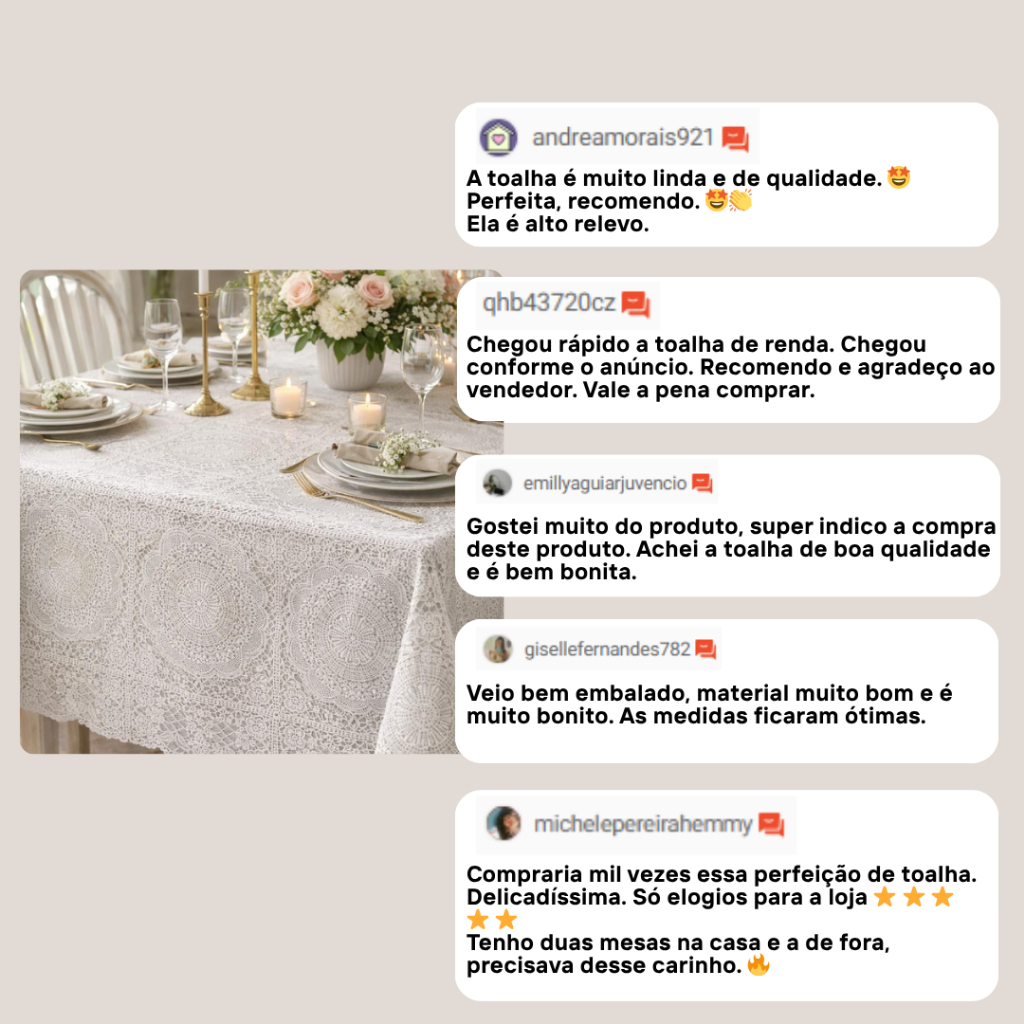Click chat icon next to emillyaguiarjuvencio
Viewport: 1024px width, 1024px height.
pyautogui.click(x=702, y=483)
